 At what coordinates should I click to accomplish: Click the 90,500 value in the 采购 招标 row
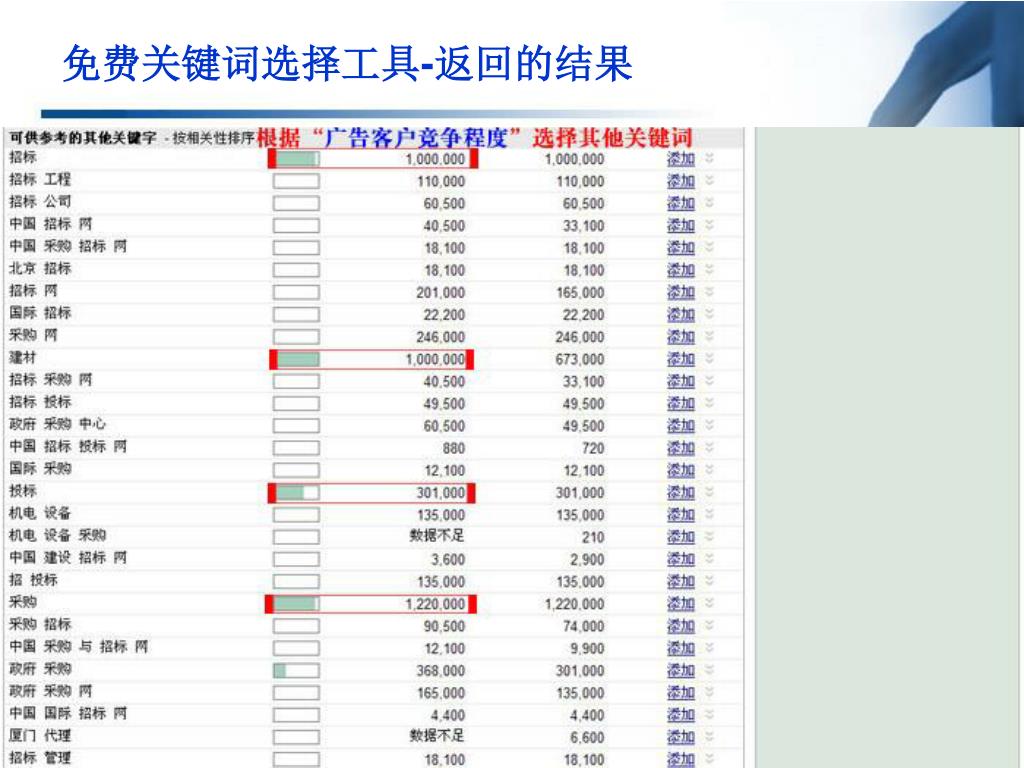click(x=444, y=626)
